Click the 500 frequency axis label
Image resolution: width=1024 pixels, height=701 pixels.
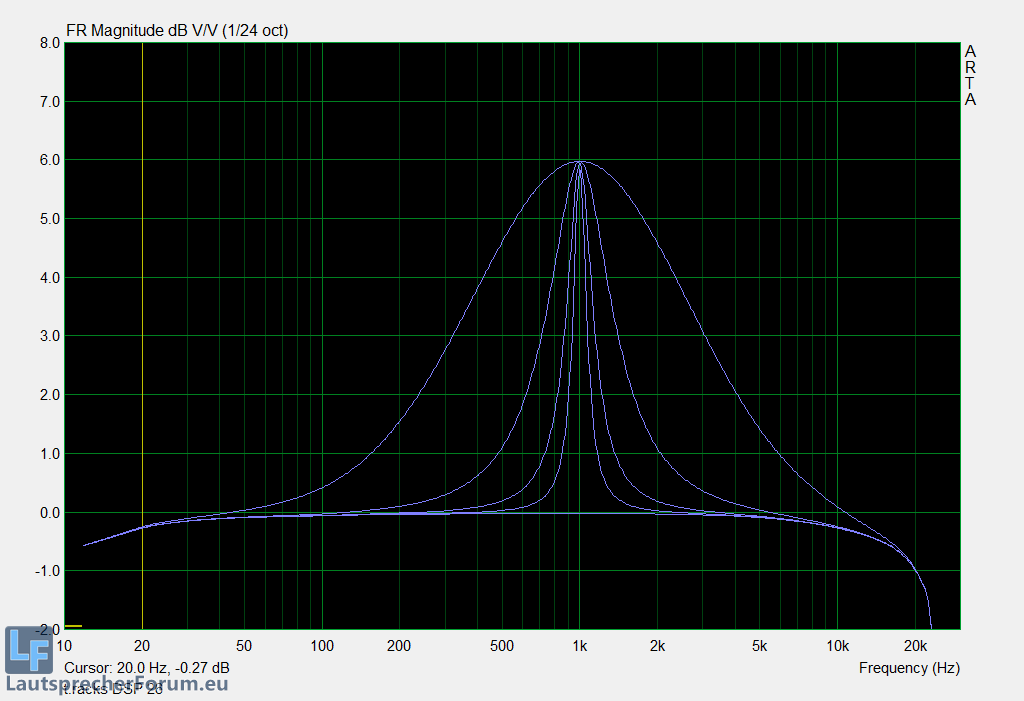tap(502, 646)
